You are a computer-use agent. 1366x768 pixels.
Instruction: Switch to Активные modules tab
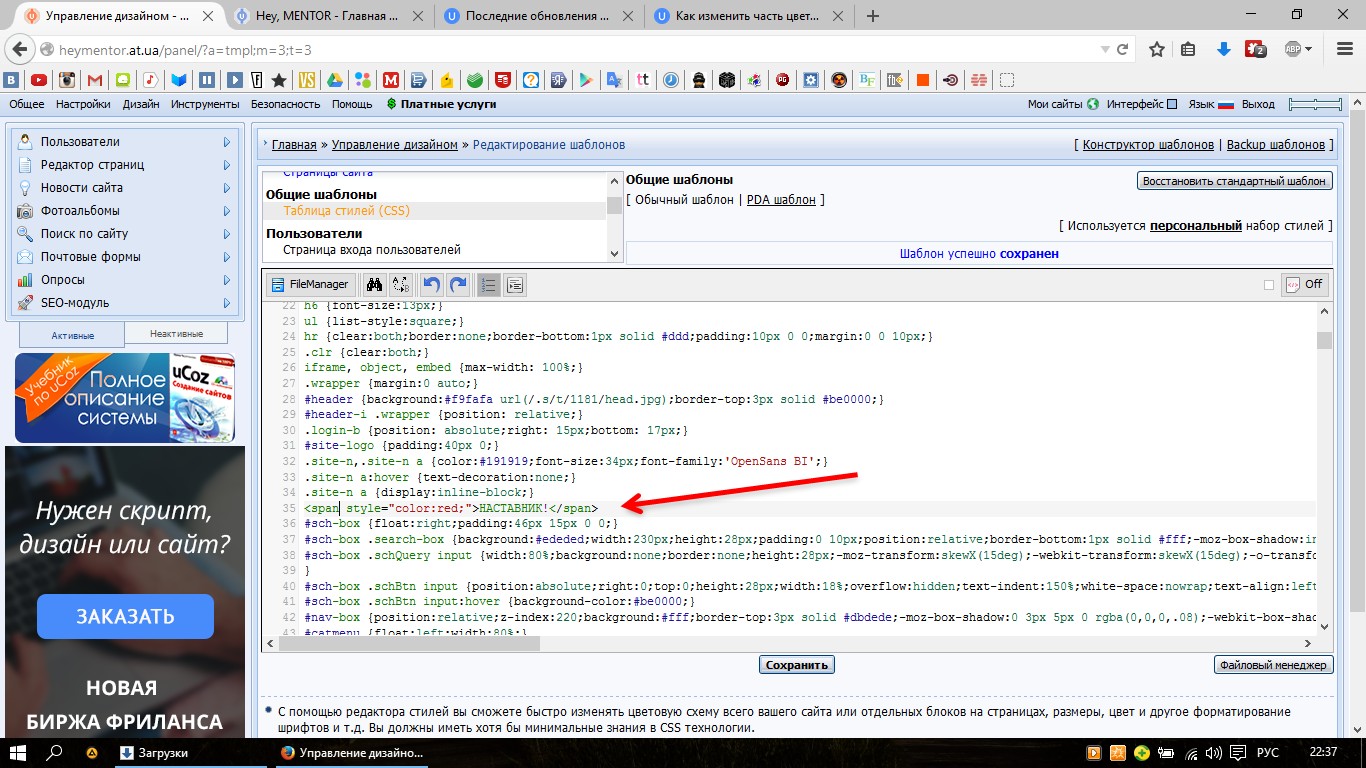pos(72,334)
